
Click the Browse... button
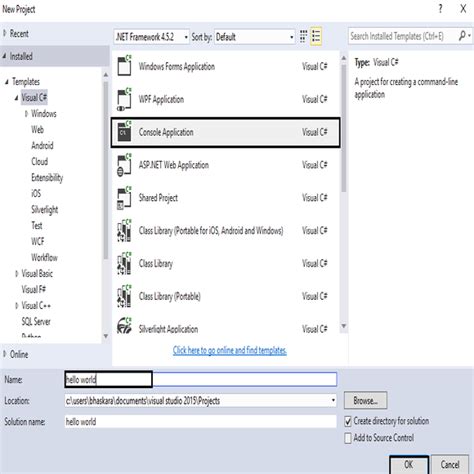(366, 400)
